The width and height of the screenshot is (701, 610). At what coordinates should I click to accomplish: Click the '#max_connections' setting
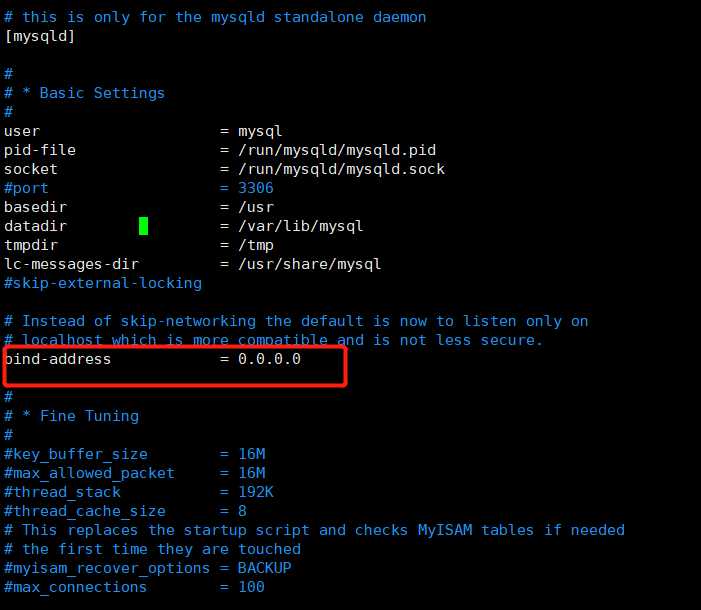click(75, 587)
